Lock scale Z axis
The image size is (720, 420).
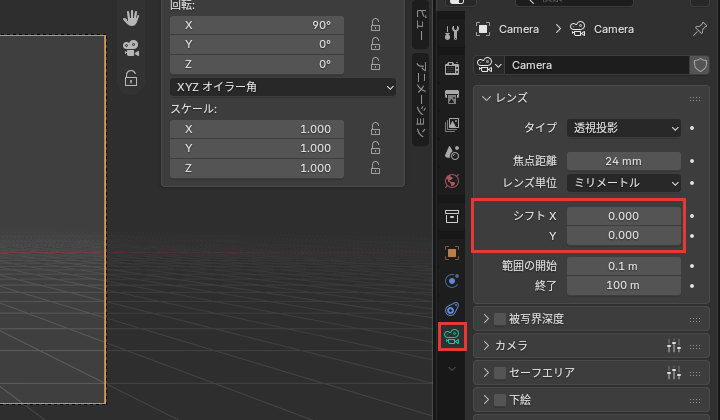[x=375, y=168]
